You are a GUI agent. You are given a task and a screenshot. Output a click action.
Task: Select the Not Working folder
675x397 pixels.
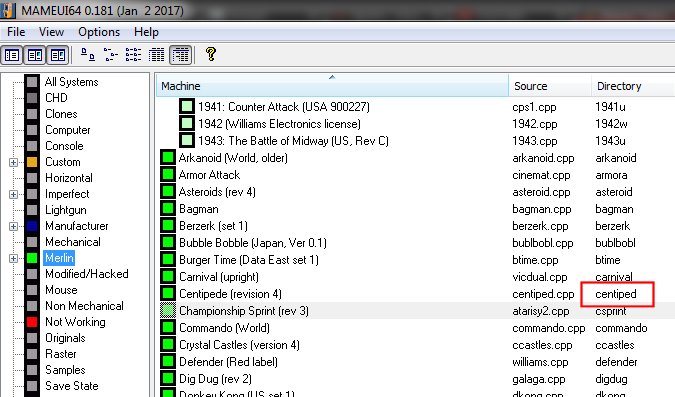[x=75, y=322]
